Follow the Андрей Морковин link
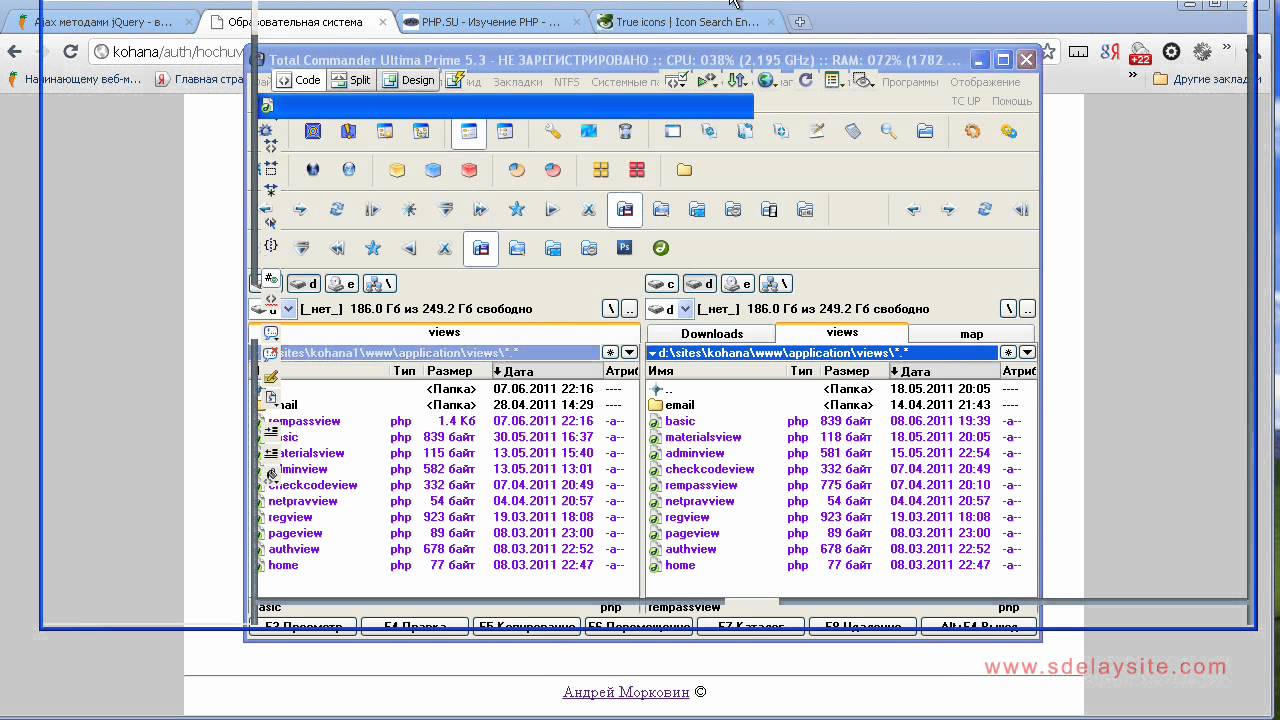 click(x=626, y=692)
